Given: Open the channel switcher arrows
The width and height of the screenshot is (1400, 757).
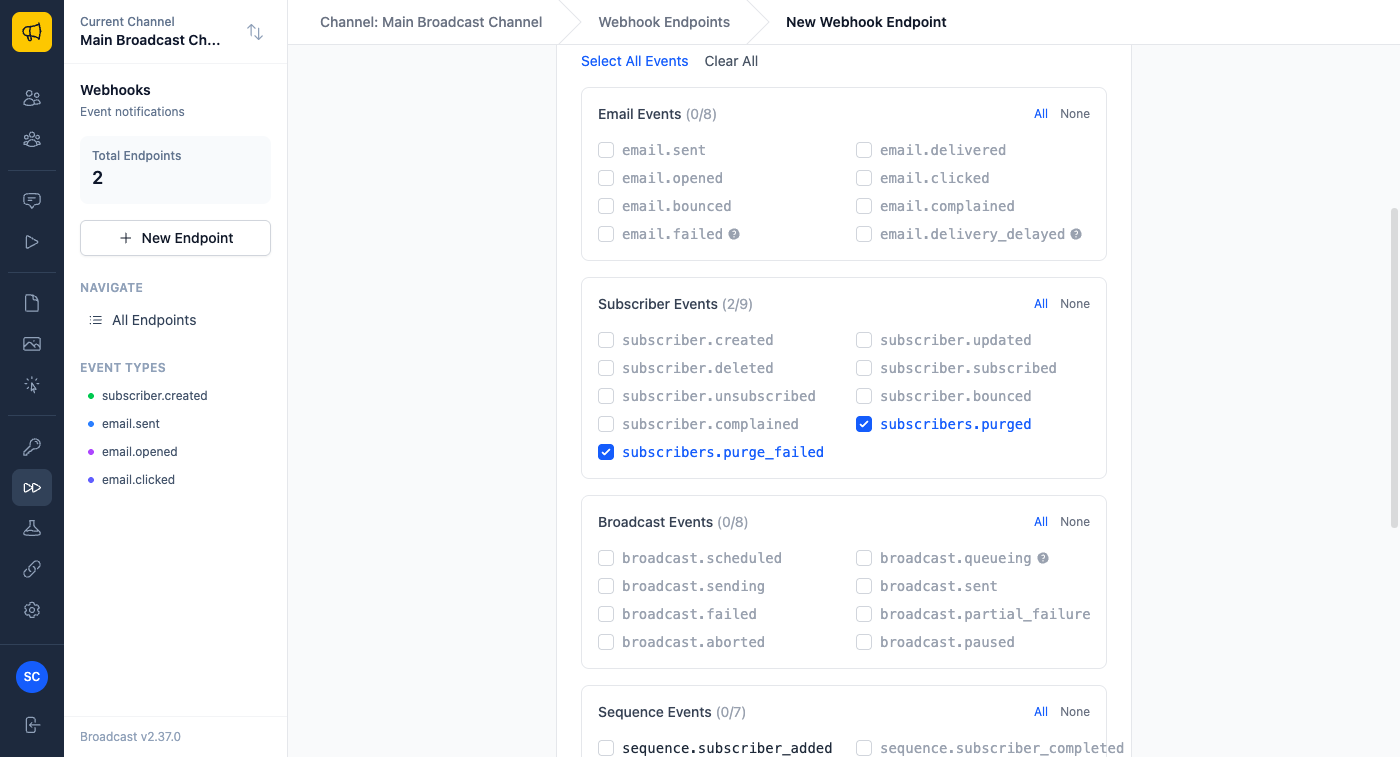Looking at the screenshot, I should point(255,32).
